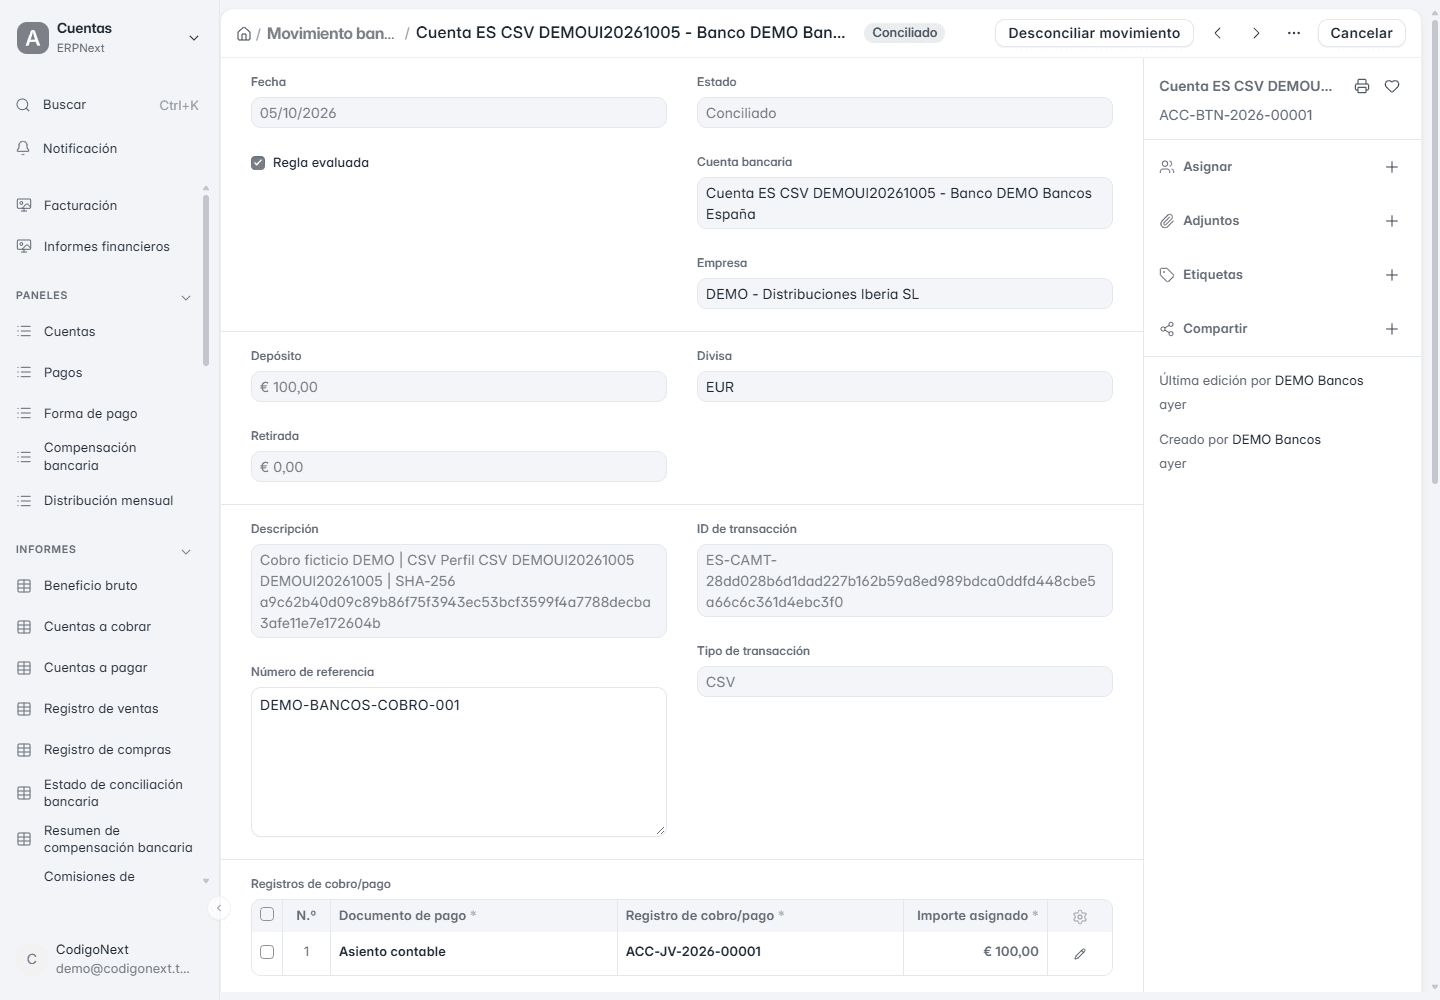Print this bank transaction
Image resolution: width=1440 pixels, height=1000 pixels.
click(x=1362, y=86)
